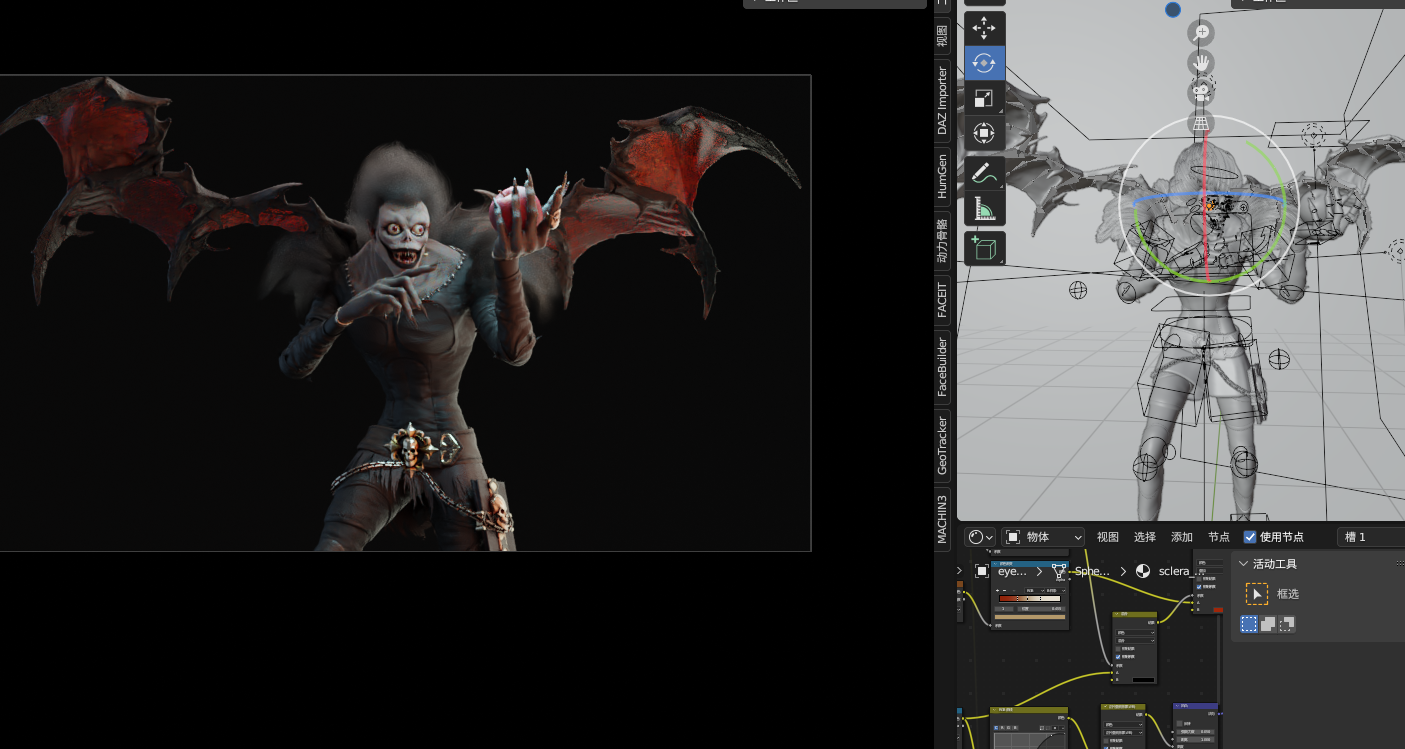Open the shading type picker in shader editor header
Screen dimensions: 1405x749
(977, 536)
